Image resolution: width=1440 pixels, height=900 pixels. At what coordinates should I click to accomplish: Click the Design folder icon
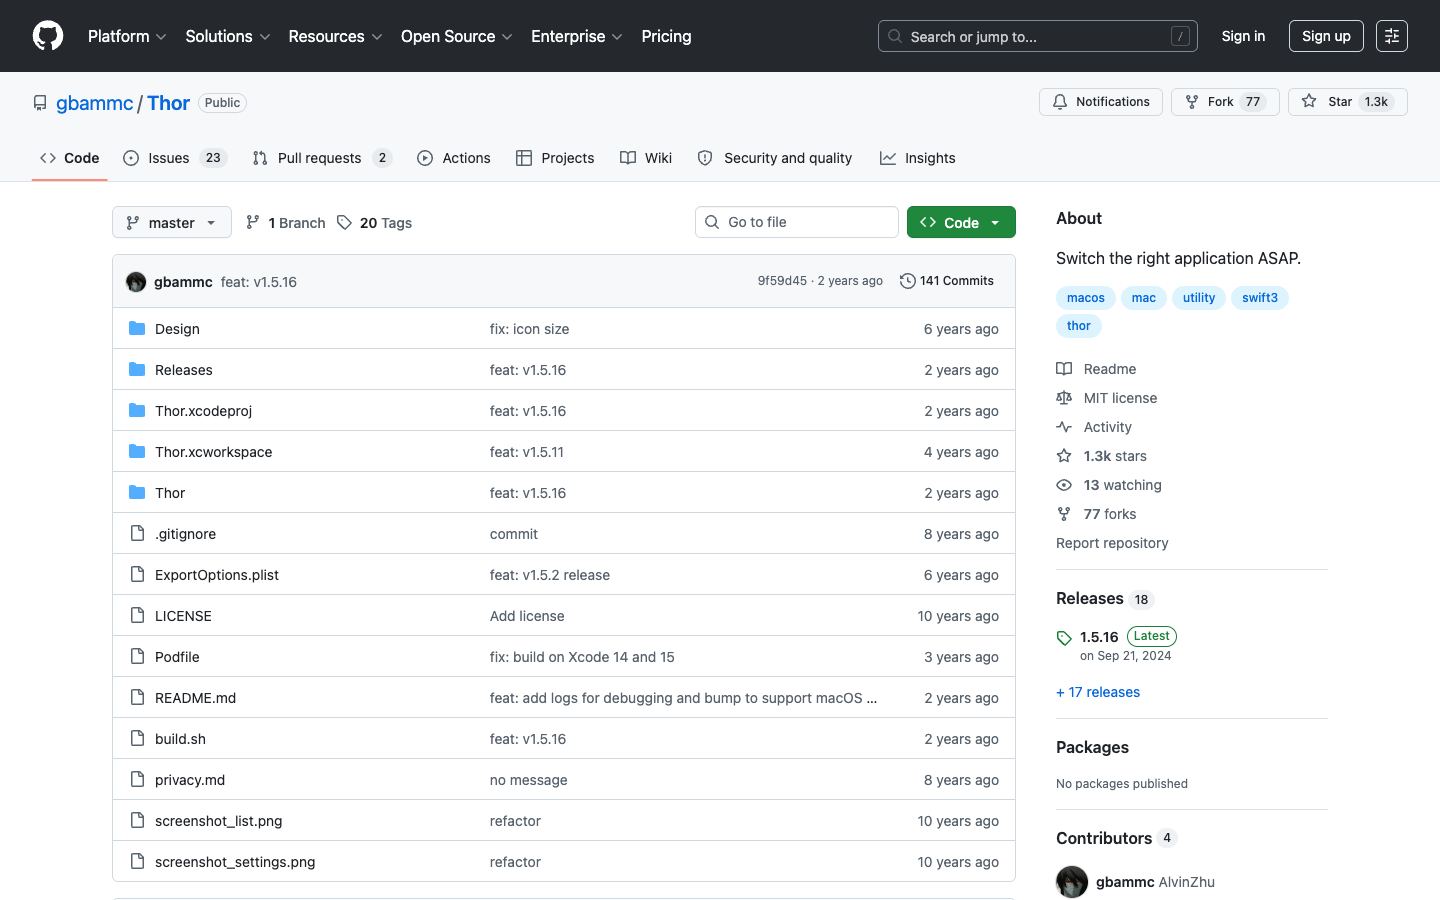137,328
